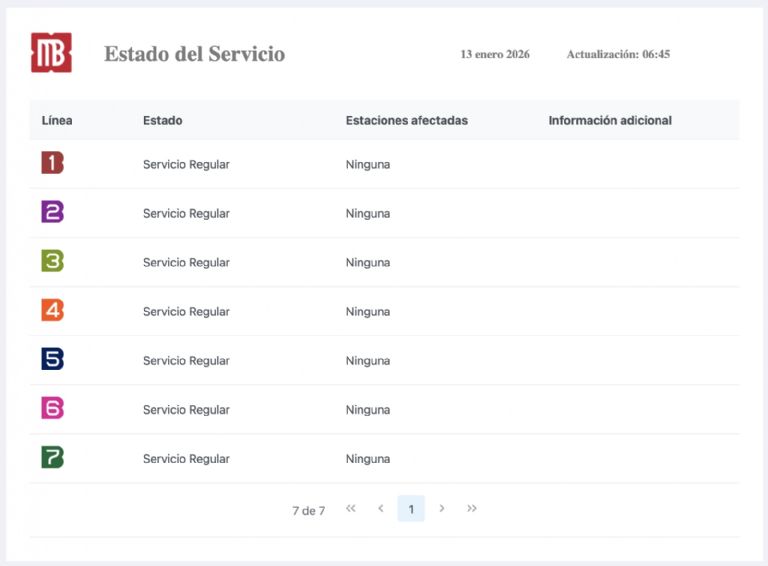The image size is (768, 566).
Task: Click Ninguna in Line 3 row
Action: (x=368, y=262)
